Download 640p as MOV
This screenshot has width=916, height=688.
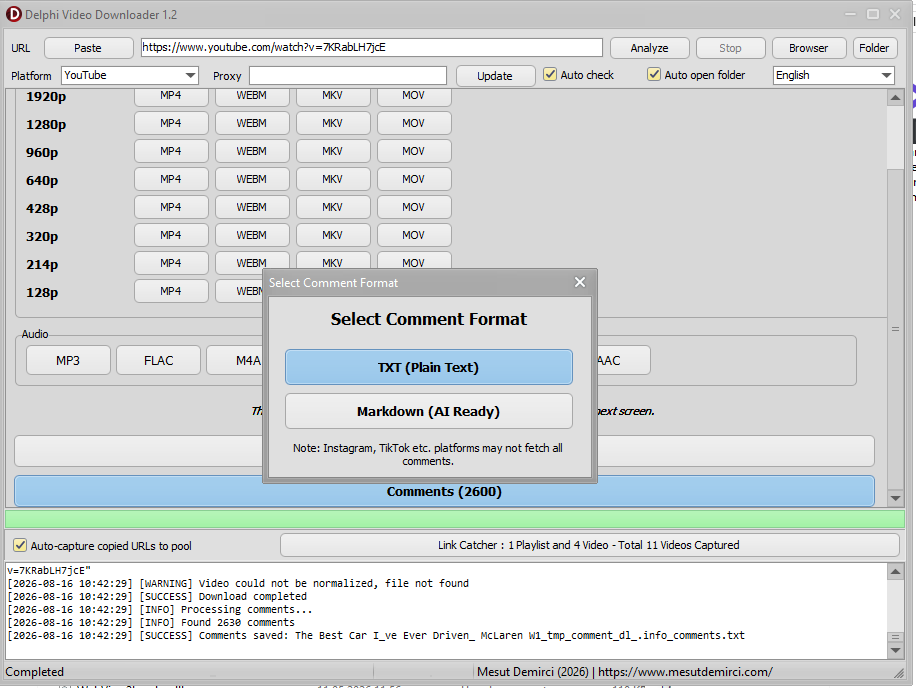click(414, 179)
